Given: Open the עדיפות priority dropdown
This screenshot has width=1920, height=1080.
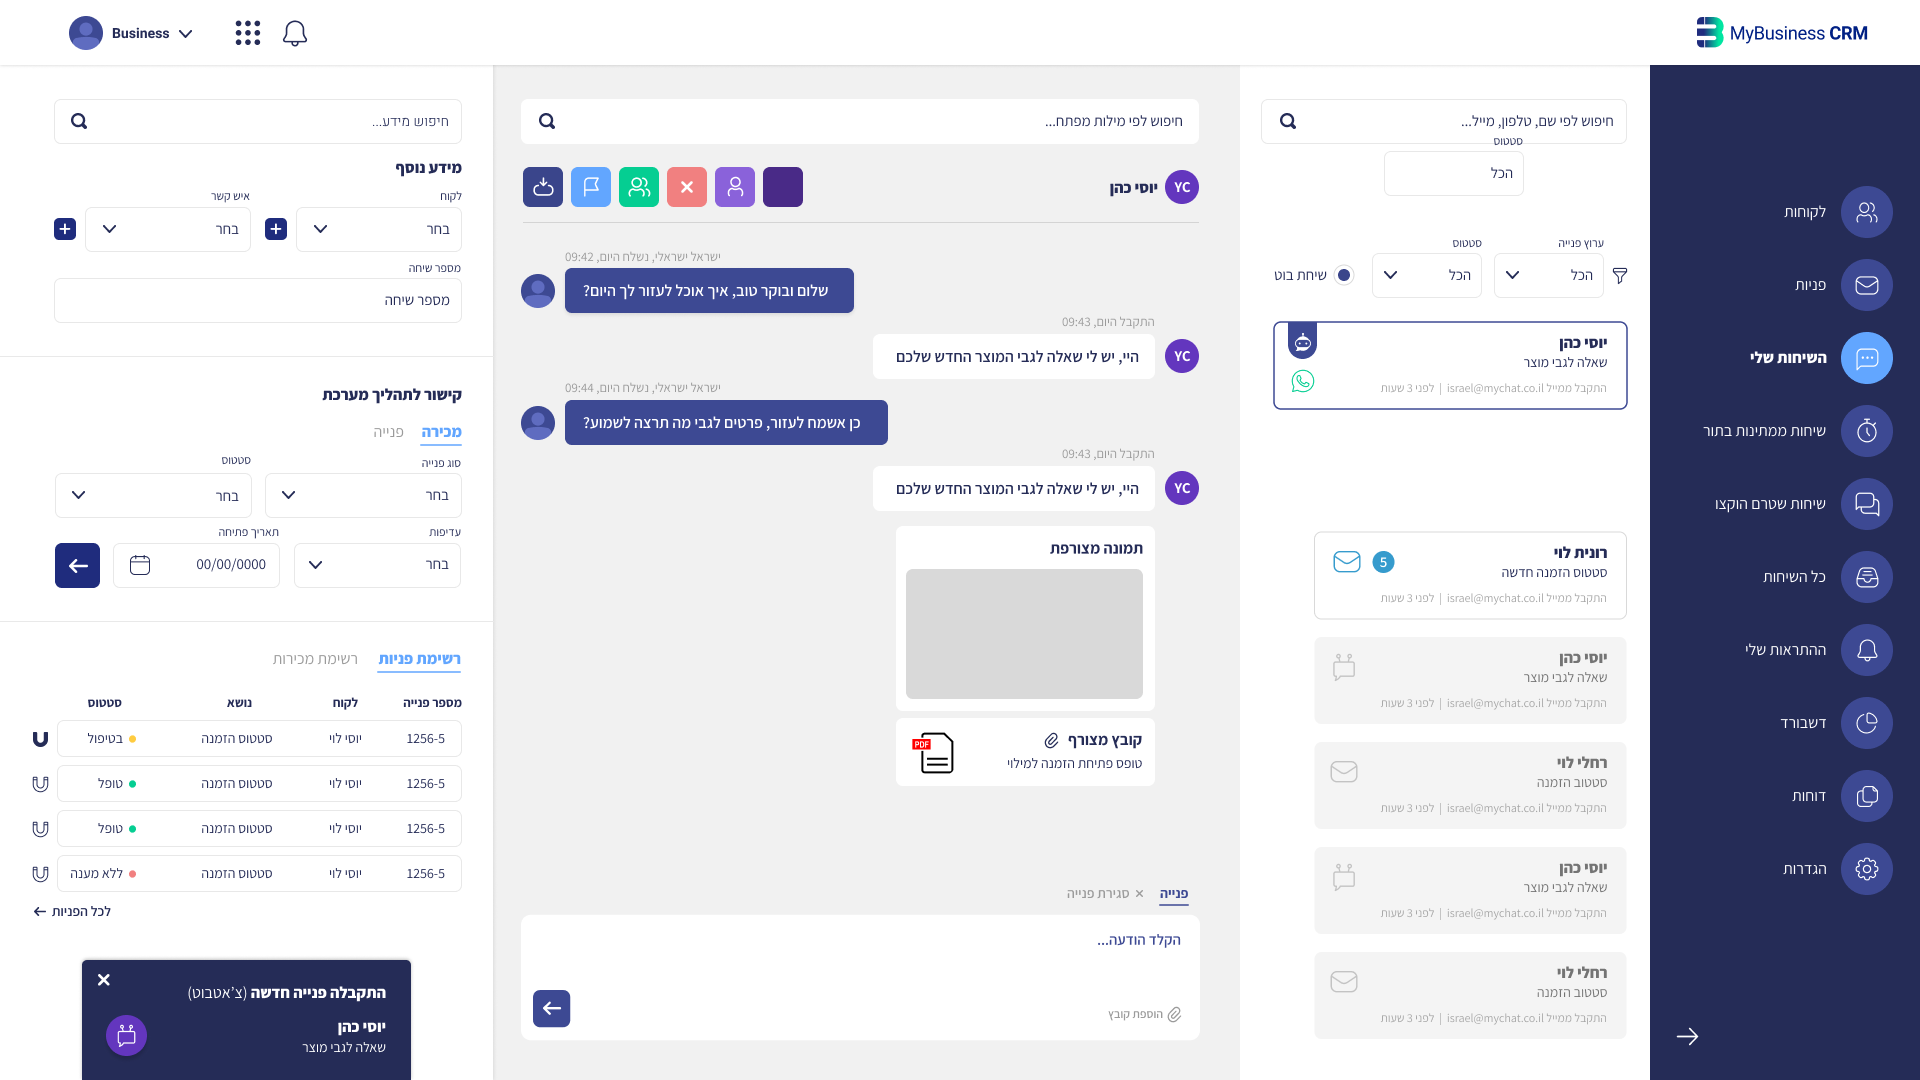Looking at the screenshot, I should 377,565.
